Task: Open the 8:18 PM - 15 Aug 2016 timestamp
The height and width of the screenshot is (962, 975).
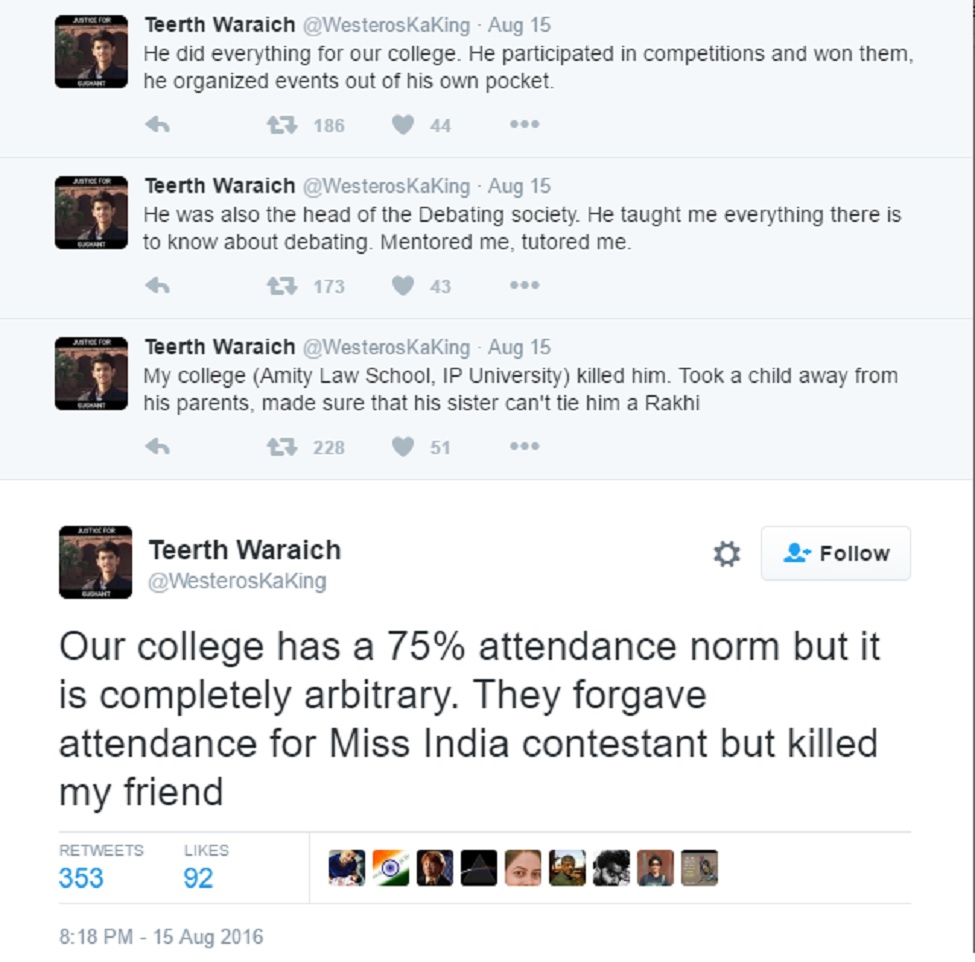Action: [x=161, y=937]
